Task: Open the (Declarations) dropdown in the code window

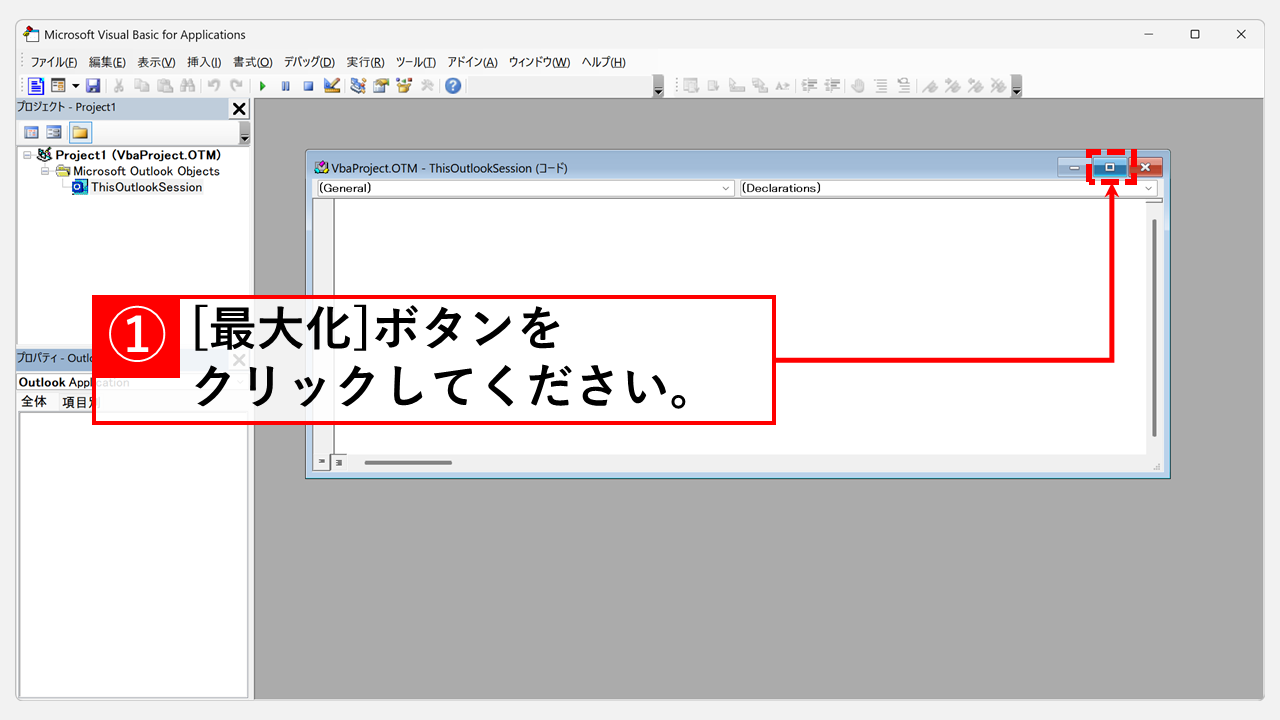Action: [x=1150, y=188]
